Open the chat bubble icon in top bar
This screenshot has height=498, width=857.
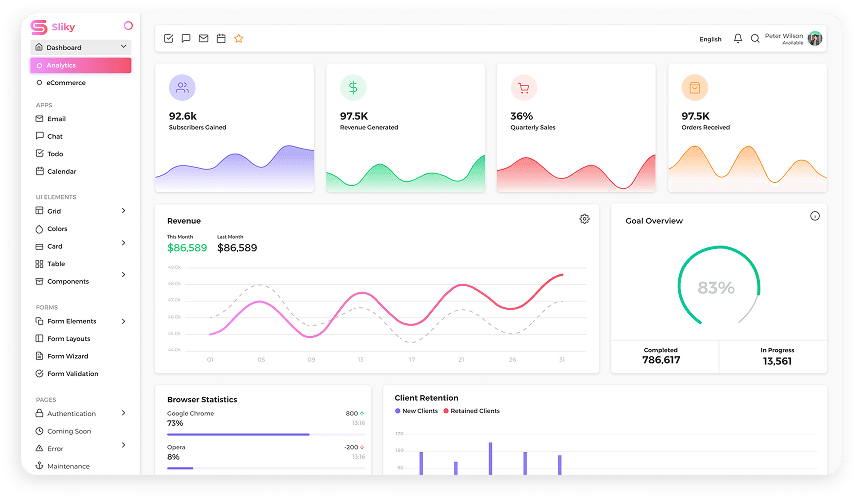pos(185,39)
